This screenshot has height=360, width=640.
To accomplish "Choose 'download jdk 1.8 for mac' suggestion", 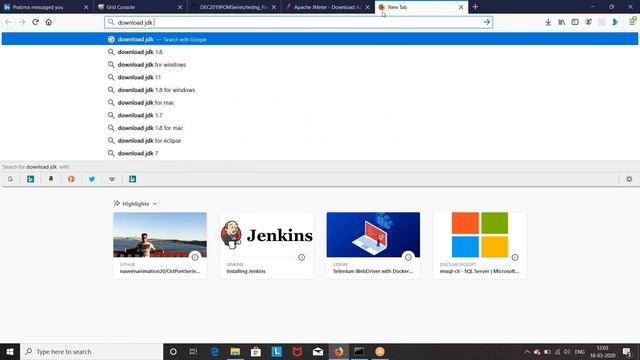I will coord(320,128).
